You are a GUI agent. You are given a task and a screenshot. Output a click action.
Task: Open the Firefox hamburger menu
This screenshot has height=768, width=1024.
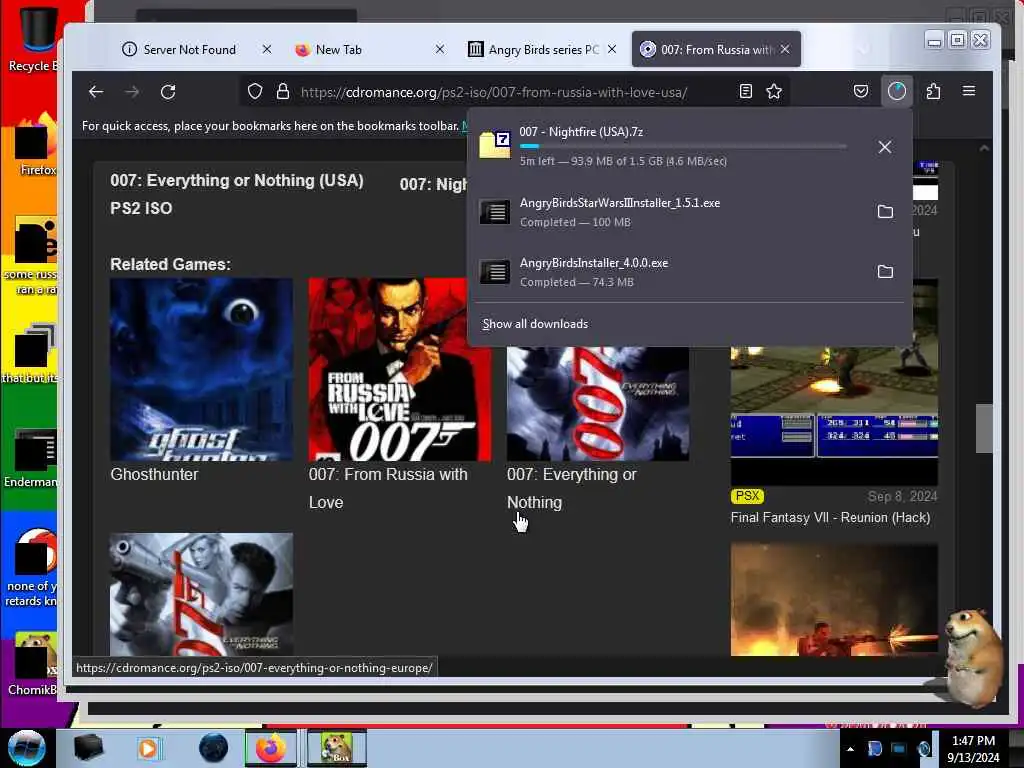tap(969, 91)
